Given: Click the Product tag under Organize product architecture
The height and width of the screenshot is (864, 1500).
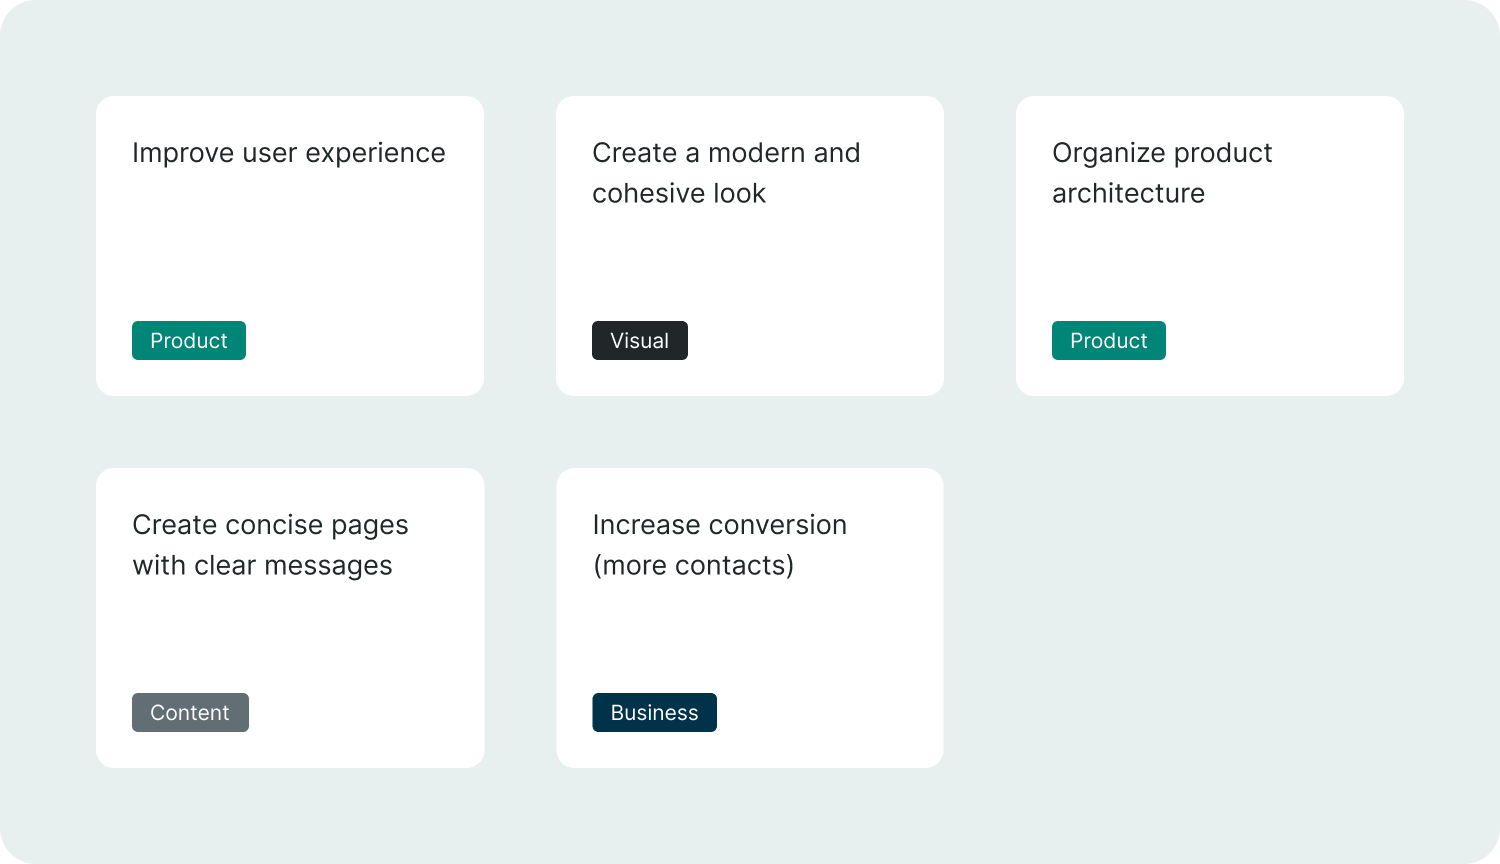Looking at the screenshot, I should pos(1109,340).
